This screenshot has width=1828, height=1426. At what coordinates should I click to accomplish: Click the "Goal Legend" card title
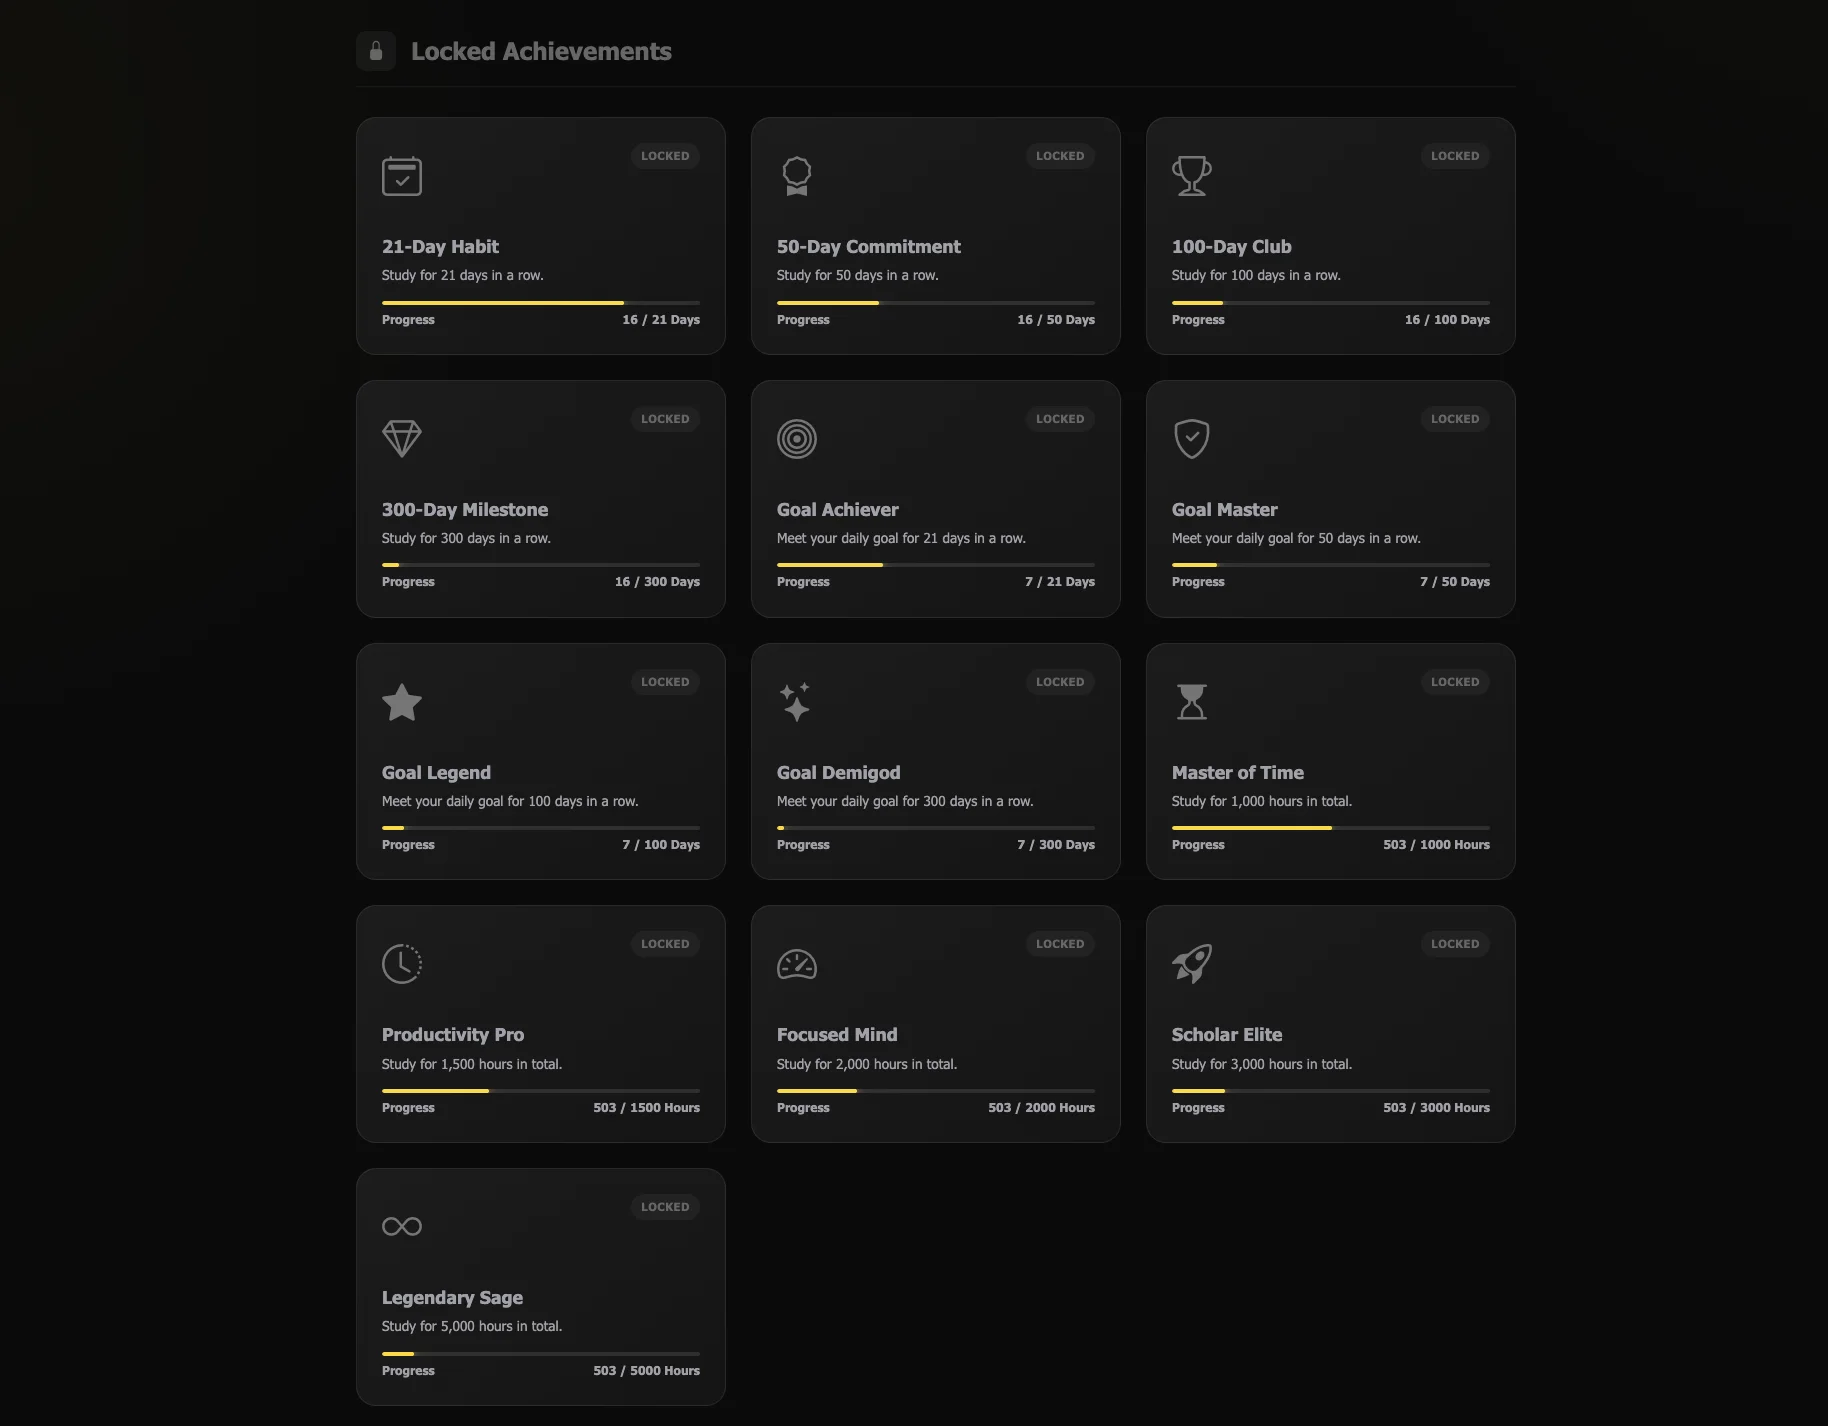click(x=436, y=773)
